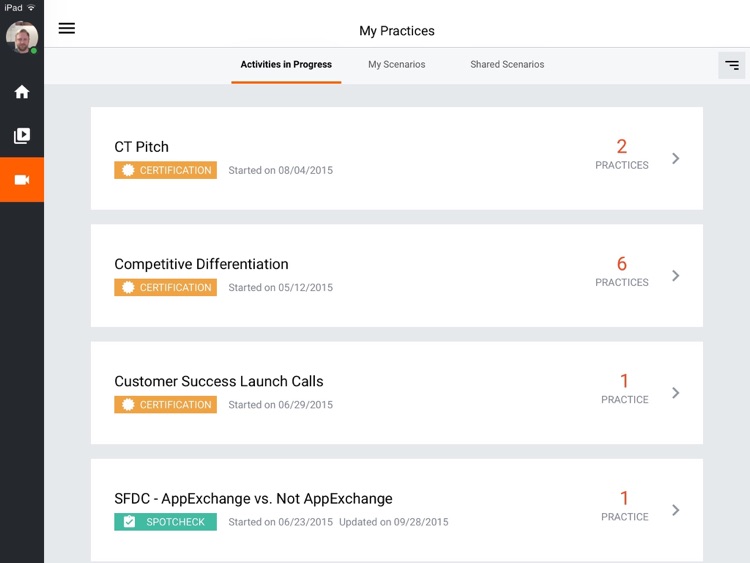Open the CT Pitch activity title
Screen dimensions: 750x563
142,147
